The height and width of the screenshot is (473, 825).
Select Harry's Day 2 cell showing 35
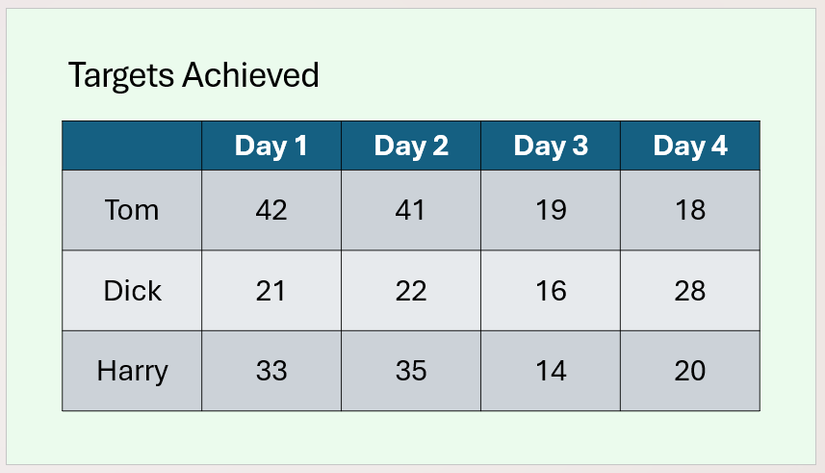tap(411, 371)
